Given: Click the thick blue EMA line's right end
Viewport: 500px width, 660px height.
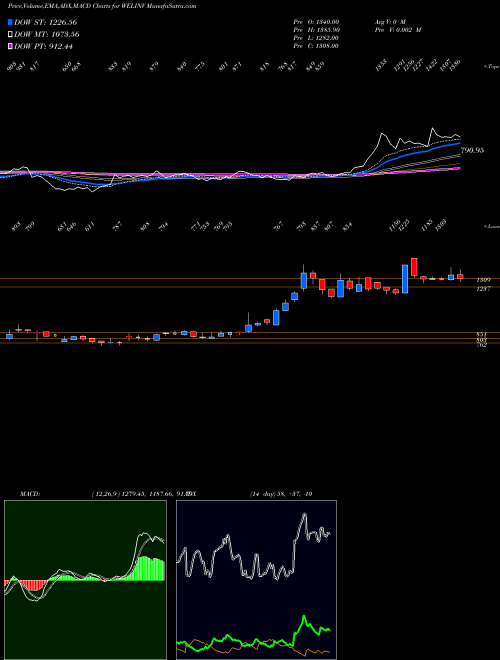Looking at the screenshot, I should tap(458, 144).
